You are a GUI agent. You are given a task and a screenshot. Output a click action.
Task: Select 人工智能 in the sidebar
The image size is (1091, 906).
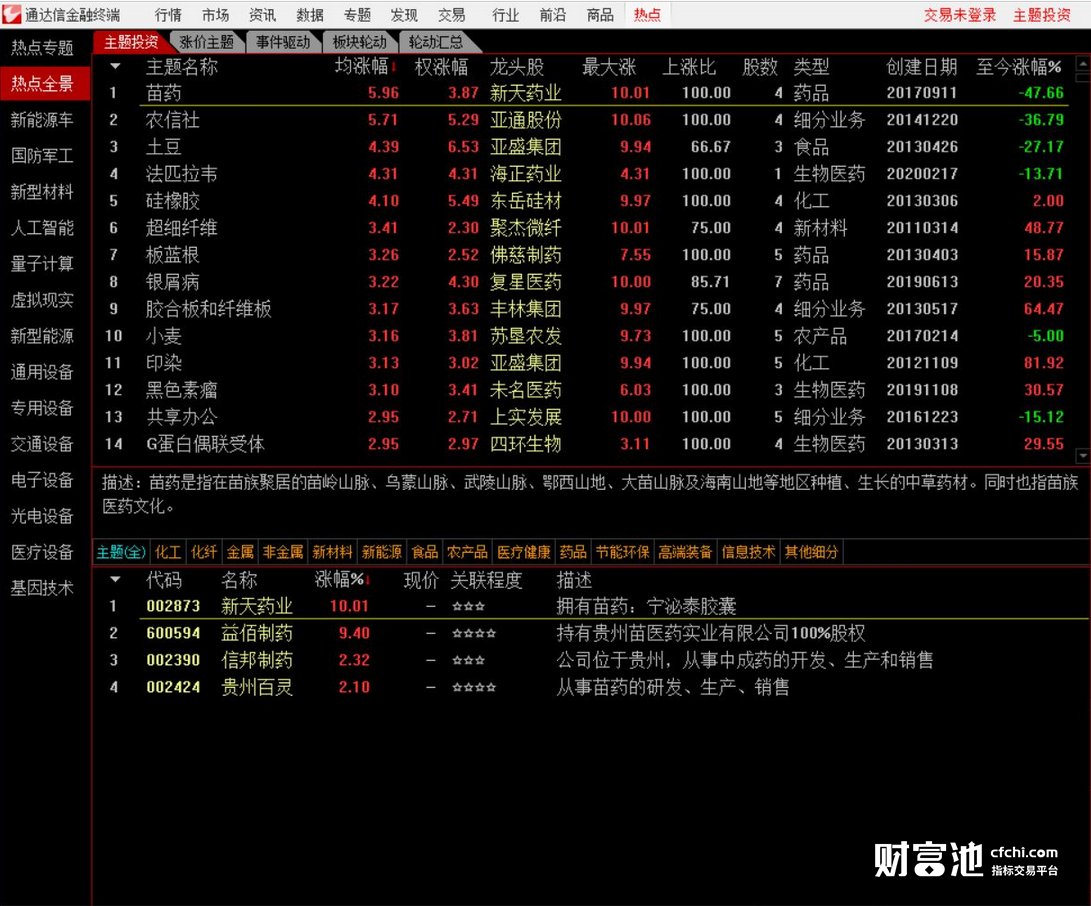click(42, 228)
